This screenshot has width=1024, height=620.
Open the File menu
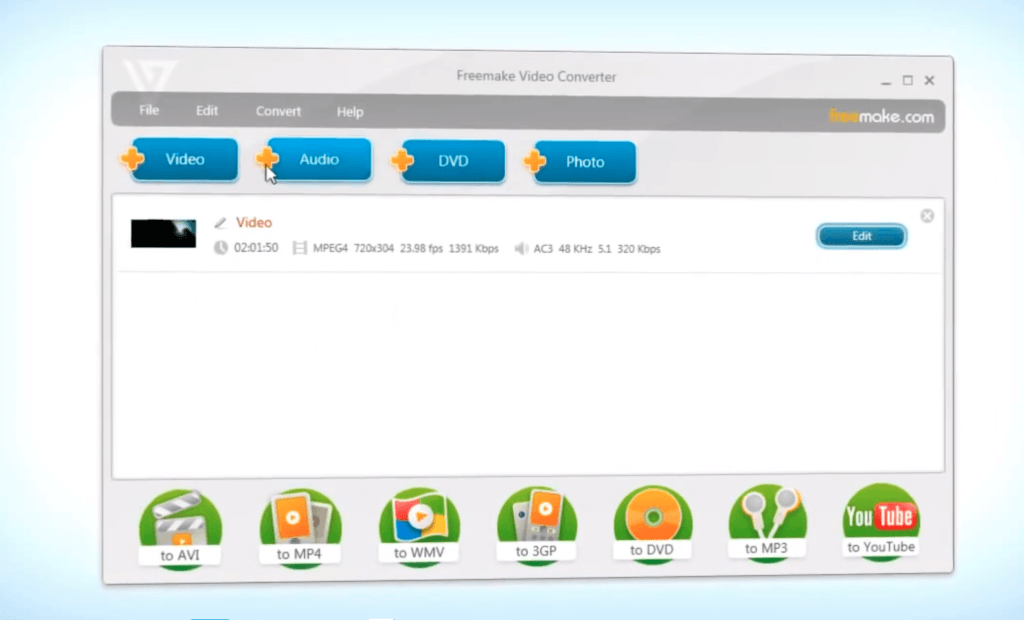point(148,111)
